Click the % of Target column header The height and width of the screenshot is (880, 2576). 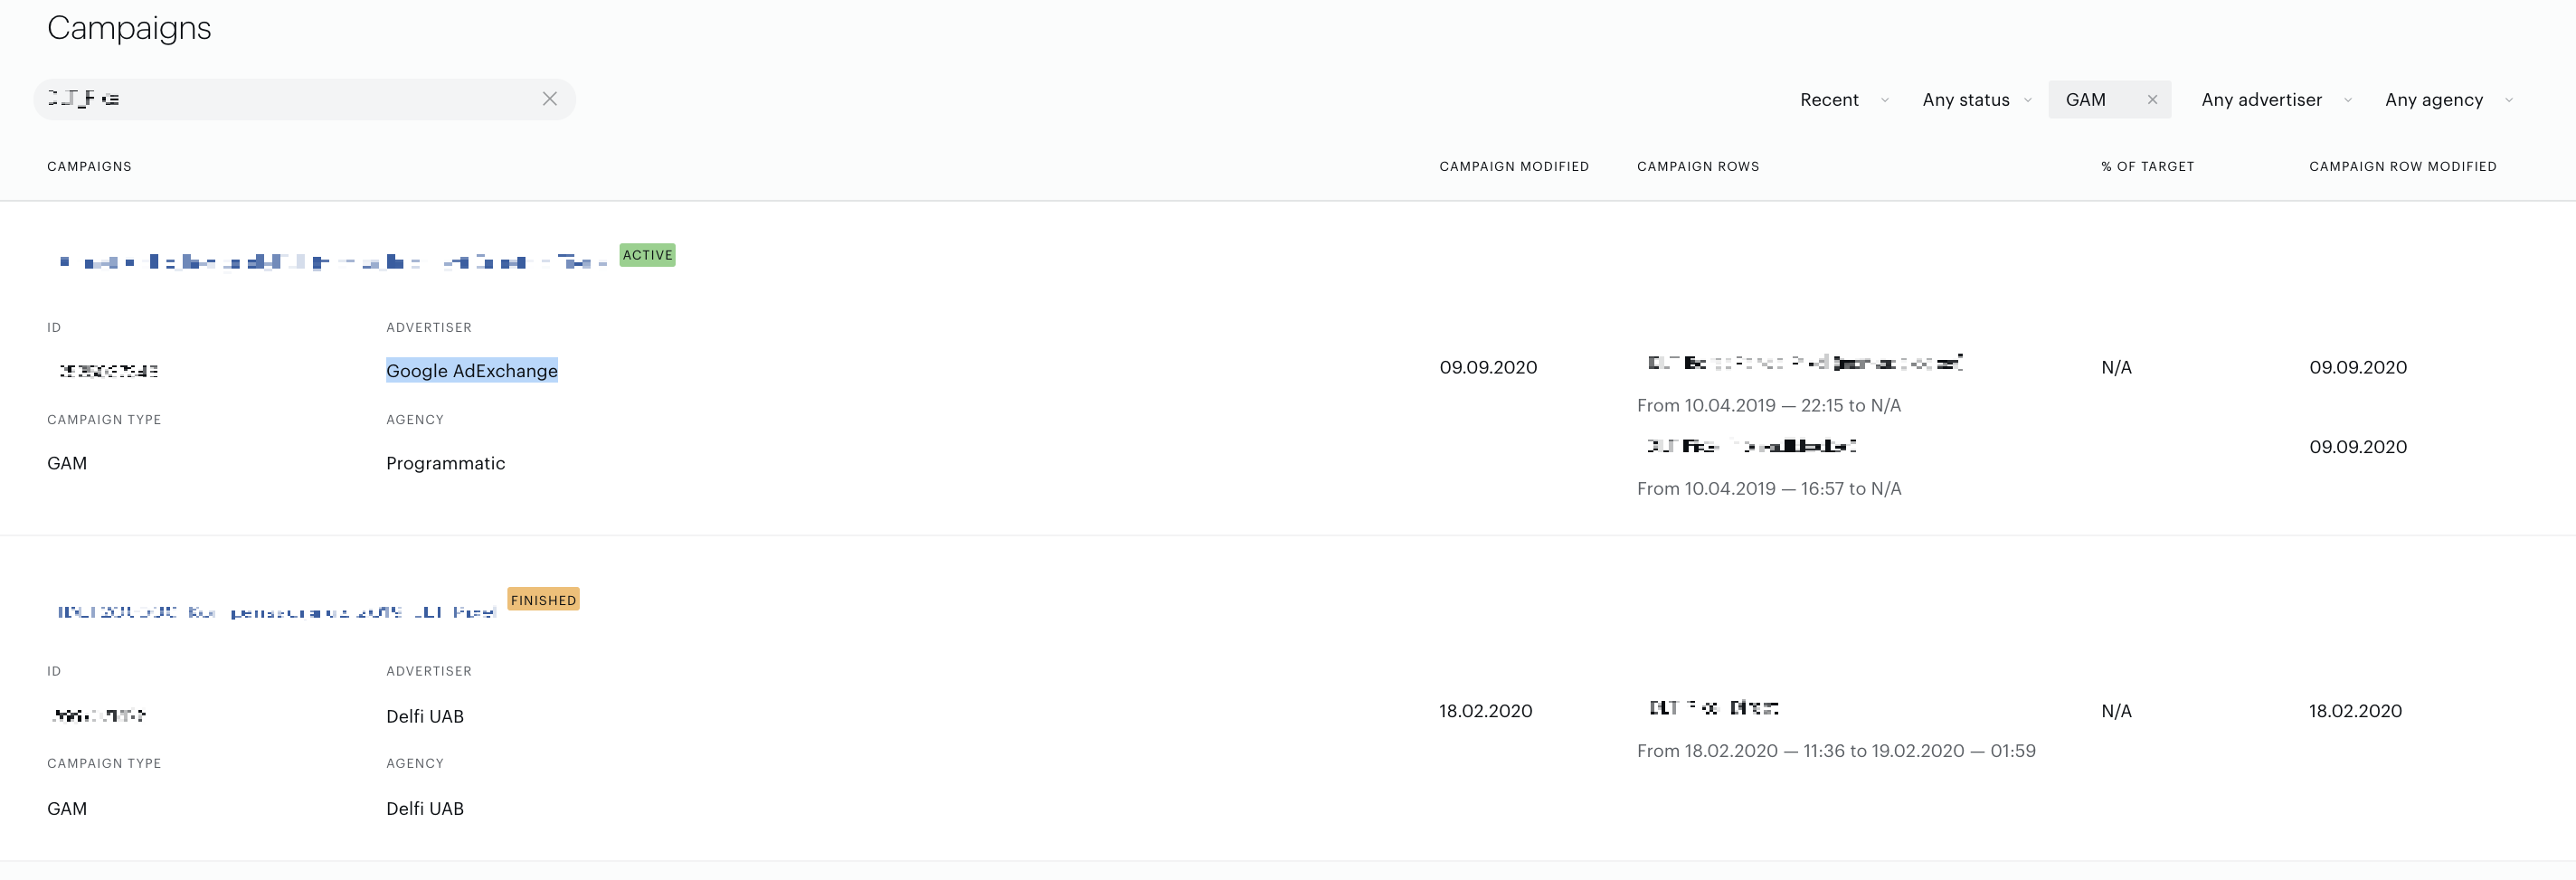click(2147, 166)
